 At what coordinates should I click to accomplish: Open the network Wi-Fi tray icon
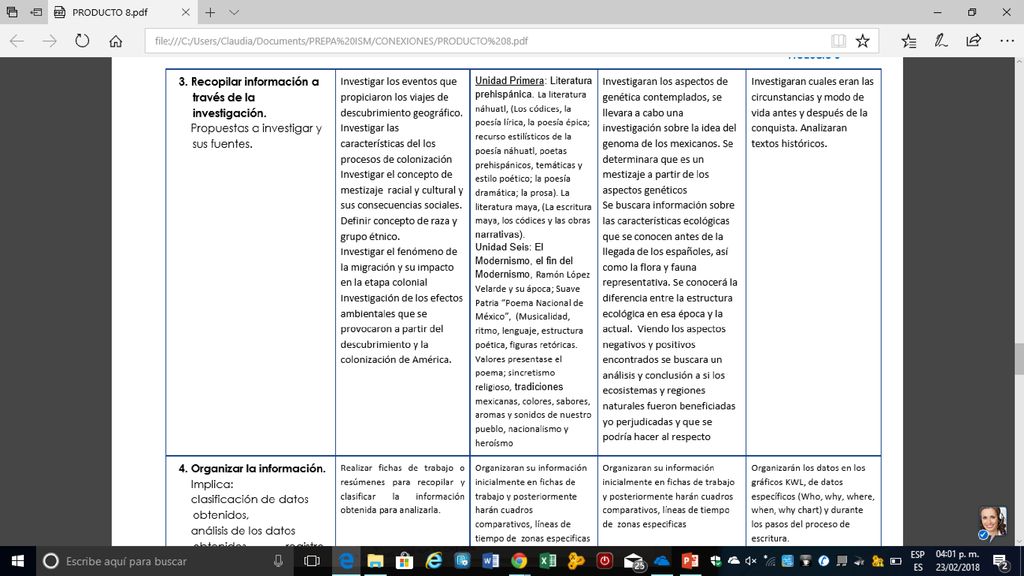[x=769, y=561]
